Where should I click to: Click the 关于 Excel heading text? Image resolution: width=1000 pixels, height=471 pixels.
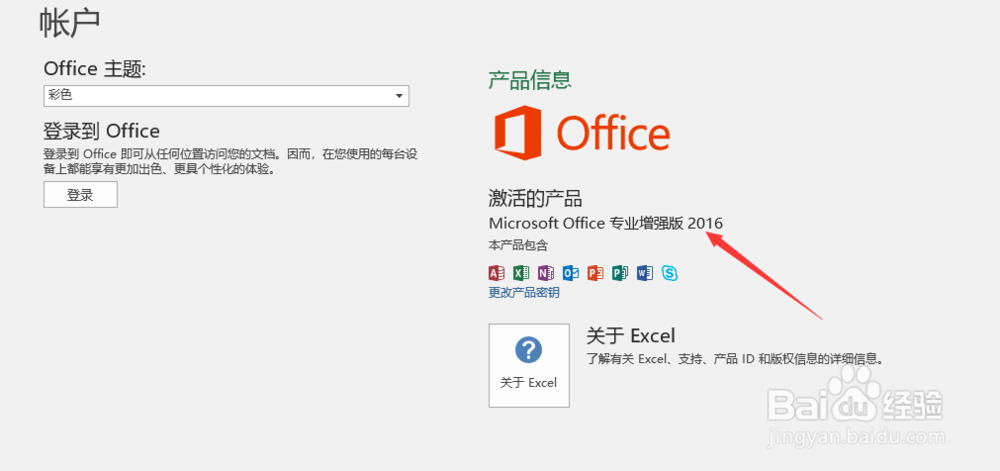(x=630, y=335)
